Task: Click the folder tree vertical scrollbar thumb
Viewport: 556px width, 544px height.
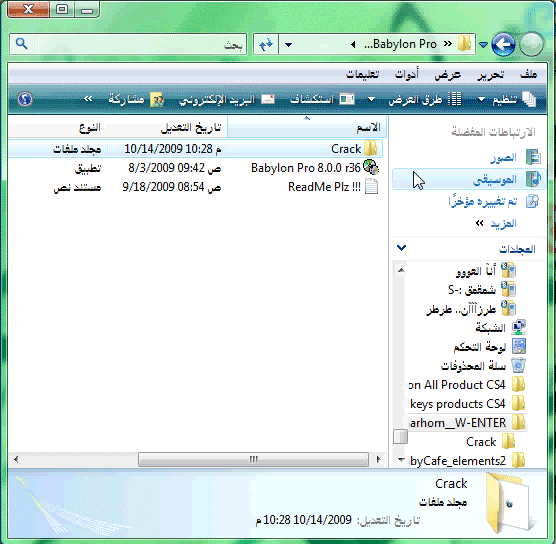Action: coord(401,437)
